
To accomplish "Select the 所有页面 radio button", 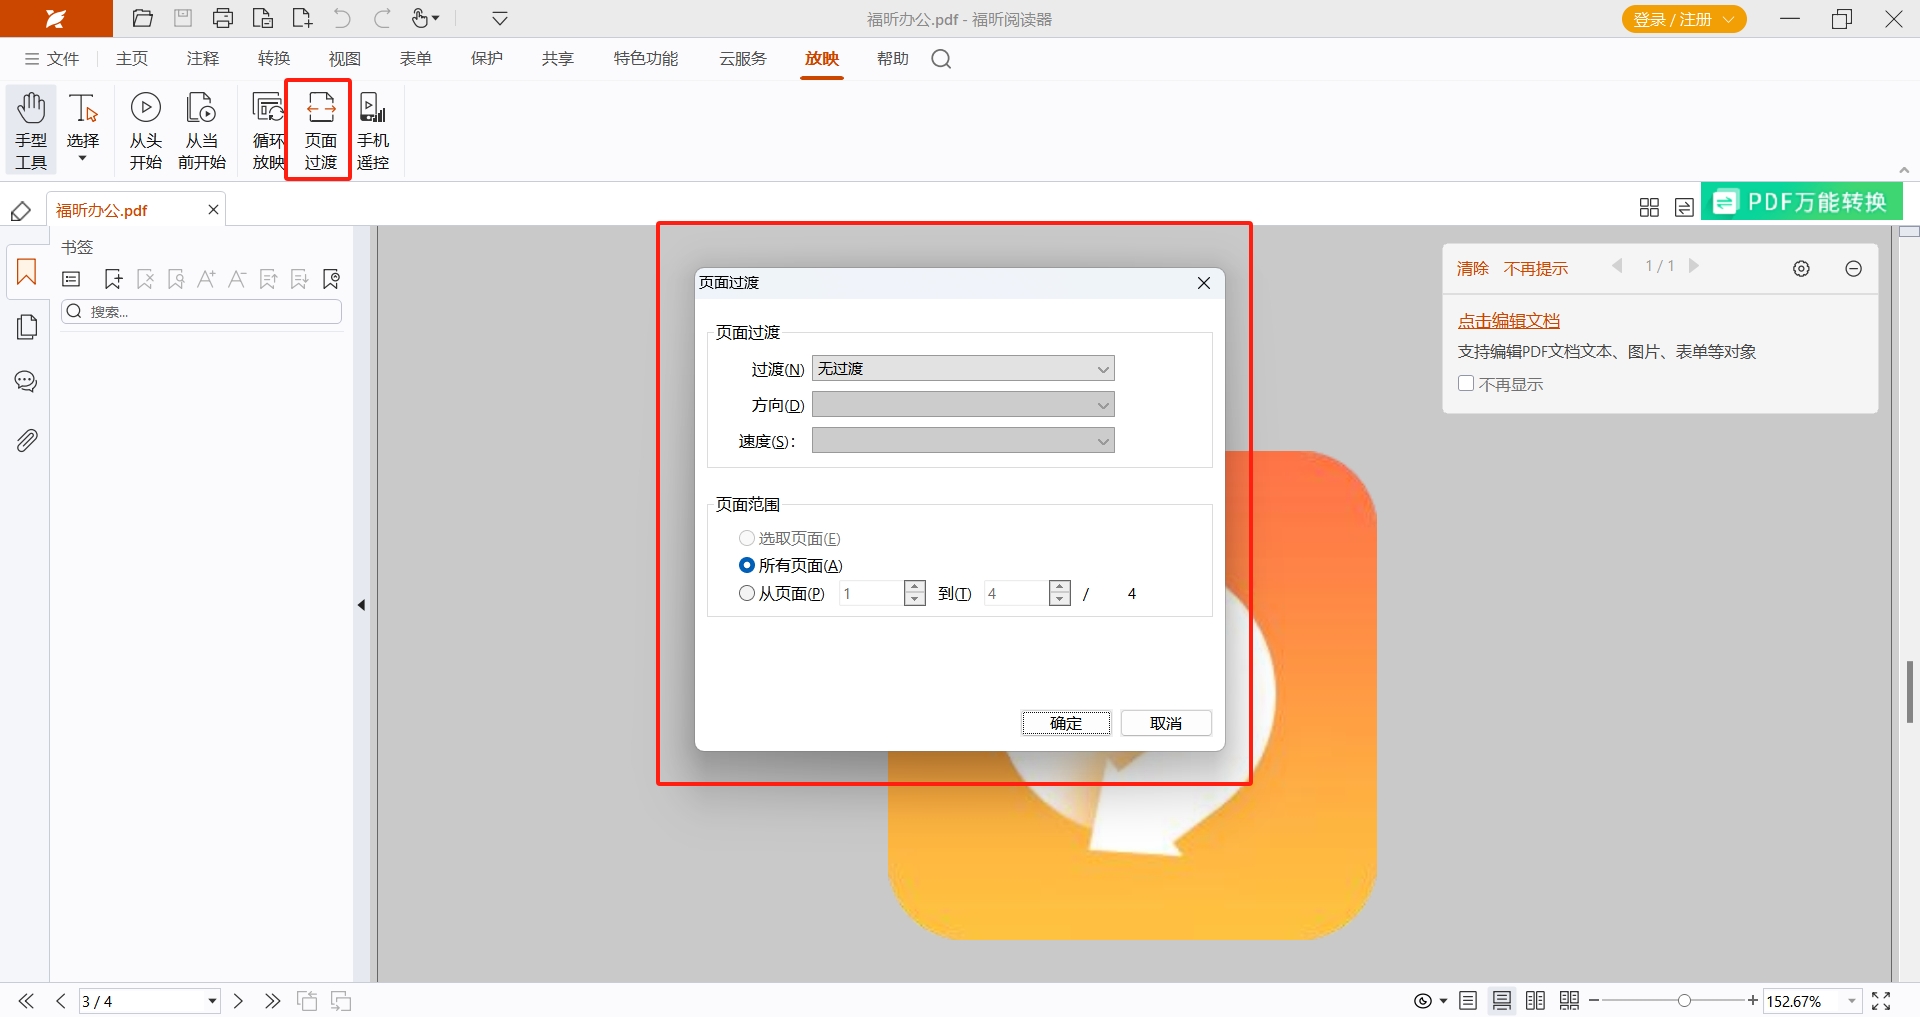I will pos(747,566).
